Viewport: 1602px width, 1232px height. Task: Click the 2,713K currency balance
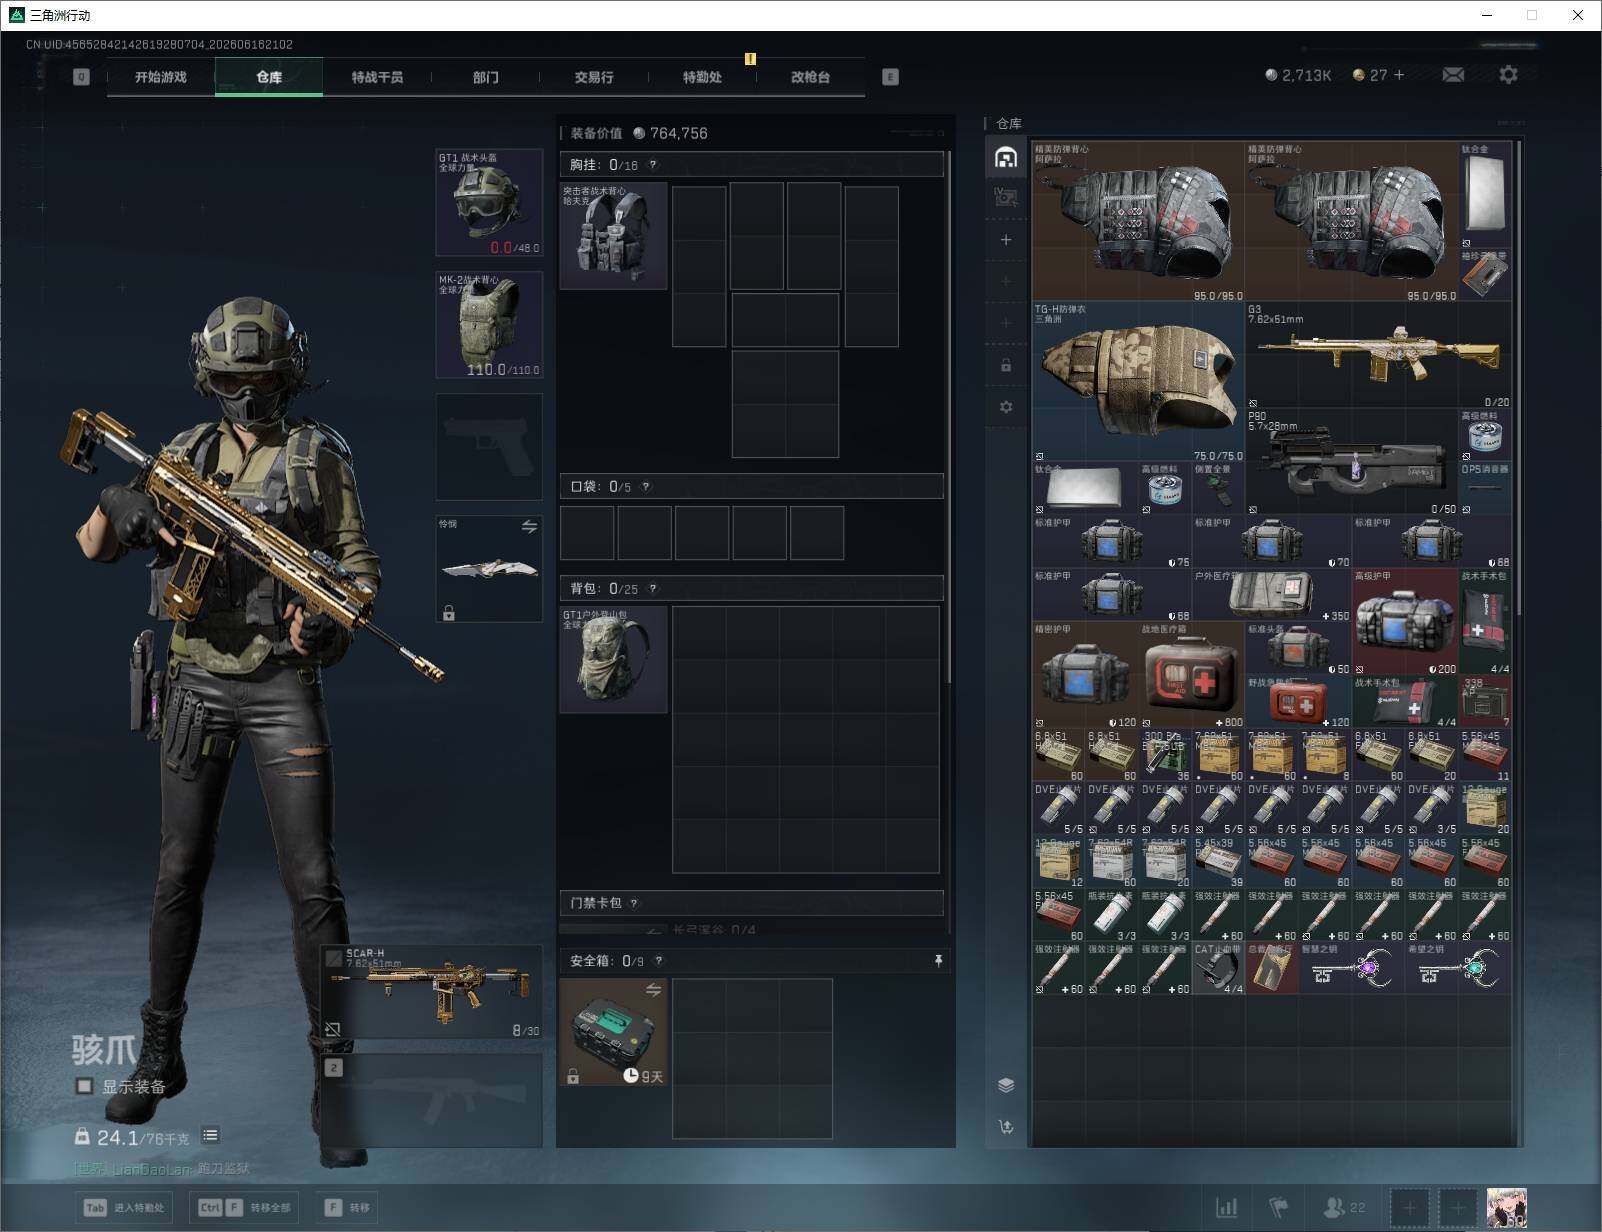(1298, 75)
